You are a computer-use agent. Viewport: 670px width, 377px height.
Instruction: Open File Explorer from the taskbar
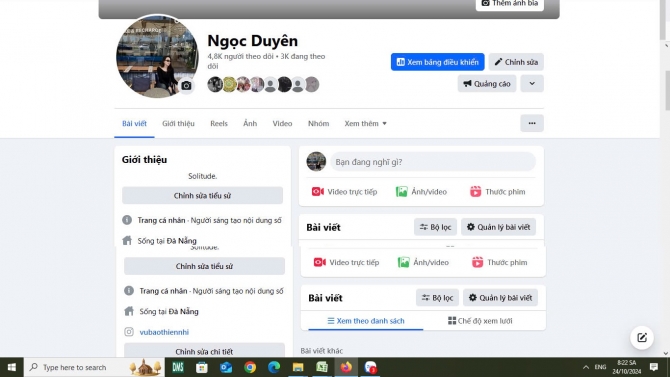[x=298, y=367]
